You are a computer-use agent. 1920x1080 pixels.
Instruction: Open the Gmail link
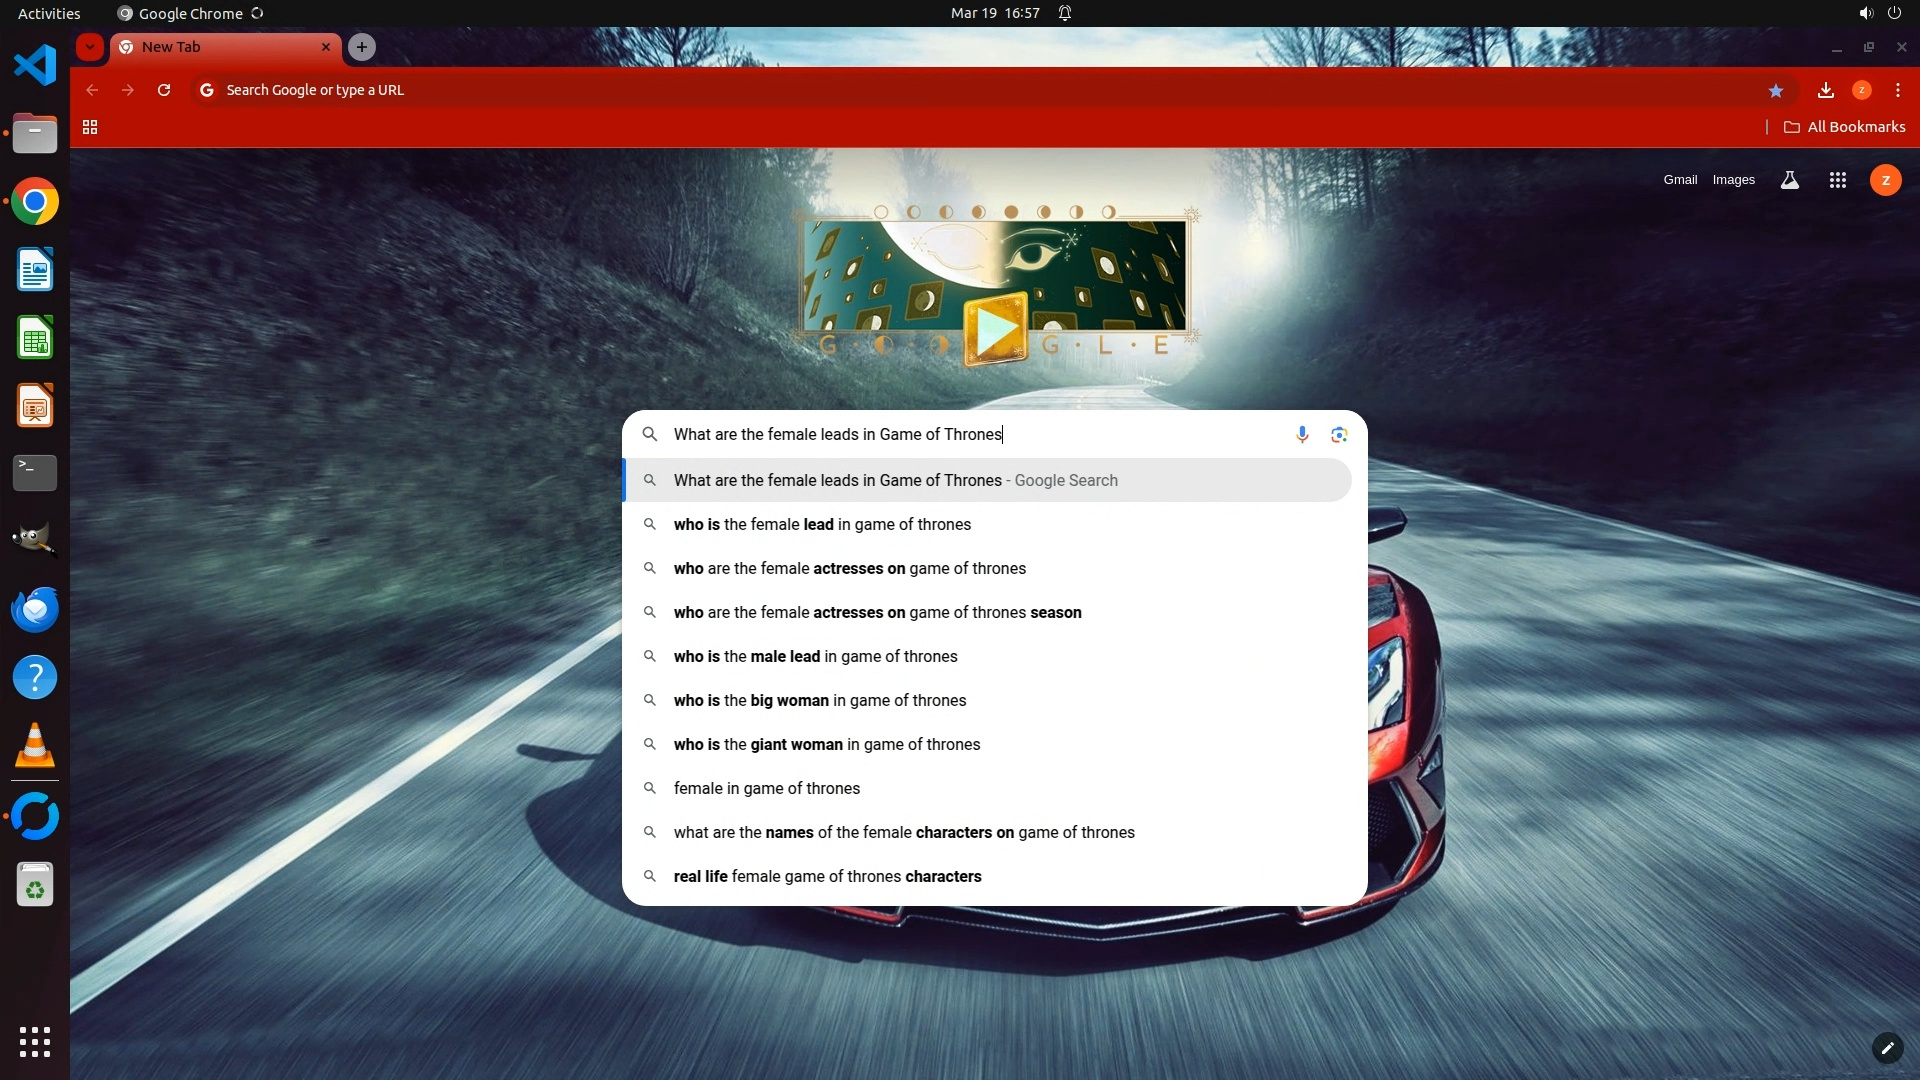1680,180
